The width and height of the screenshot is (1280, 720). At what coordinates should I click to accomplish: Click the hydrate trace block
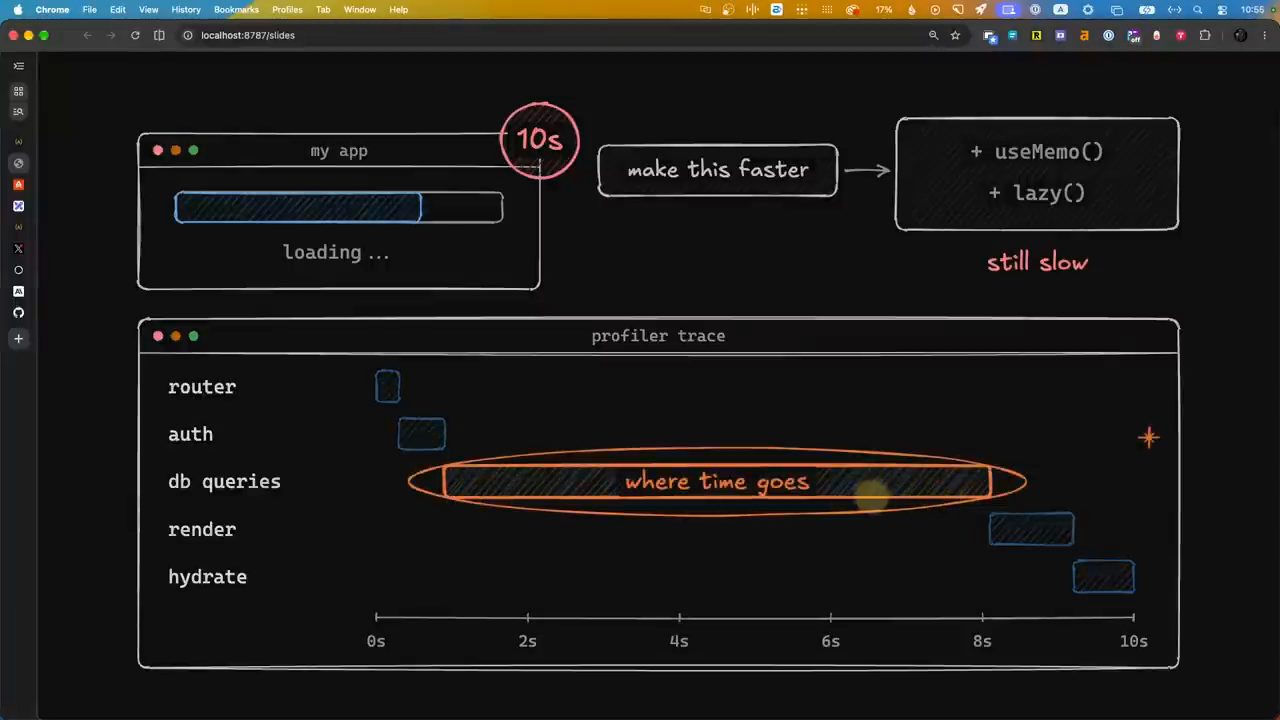[1104, 577]
